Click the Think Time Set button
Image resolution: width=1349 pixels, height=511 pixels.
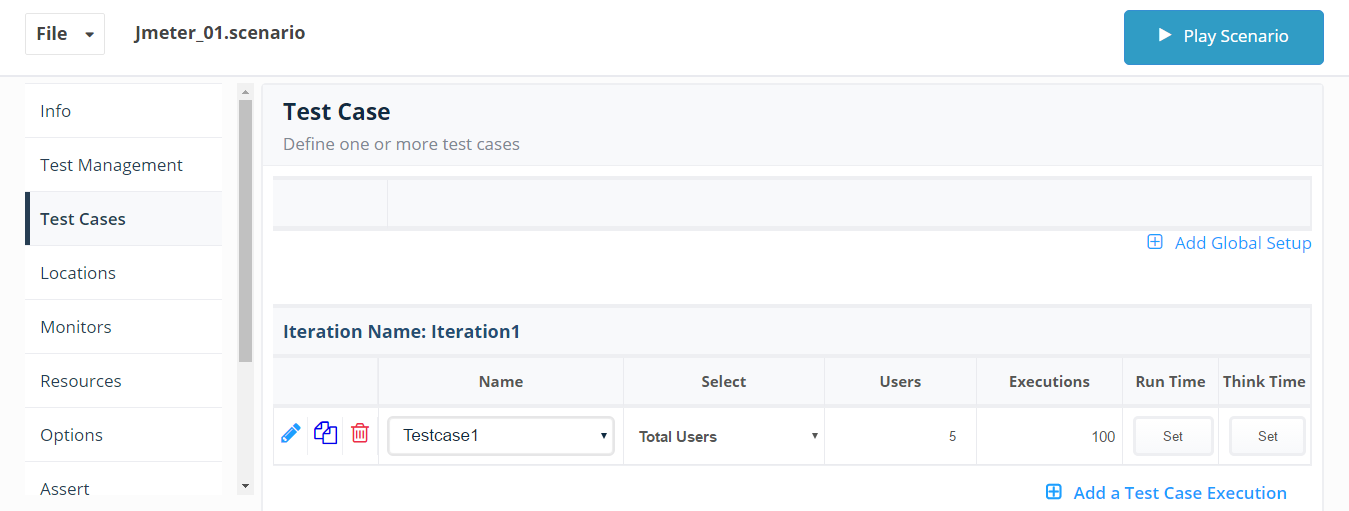(x=1268, y=436)
